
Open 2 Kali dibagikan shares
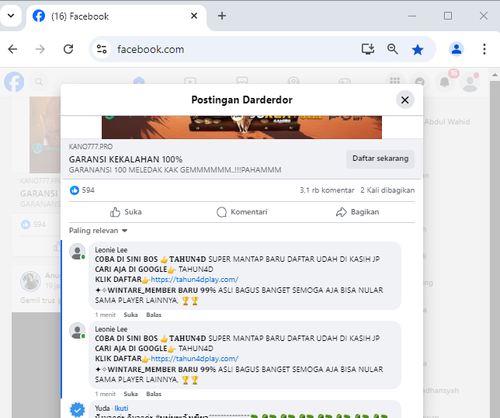click(387, 190)
